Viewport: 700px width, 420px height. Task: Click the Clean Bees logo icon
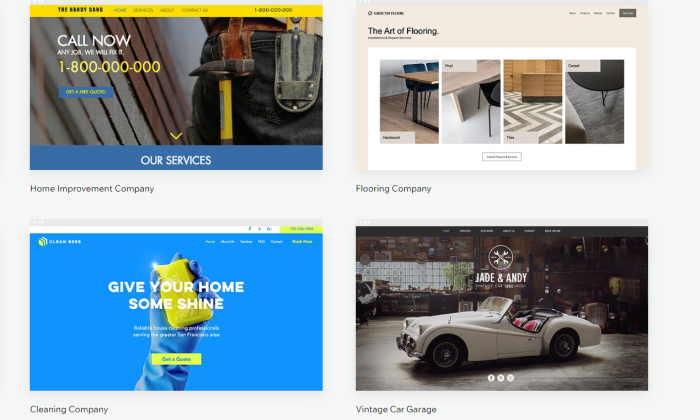(42, 241)
